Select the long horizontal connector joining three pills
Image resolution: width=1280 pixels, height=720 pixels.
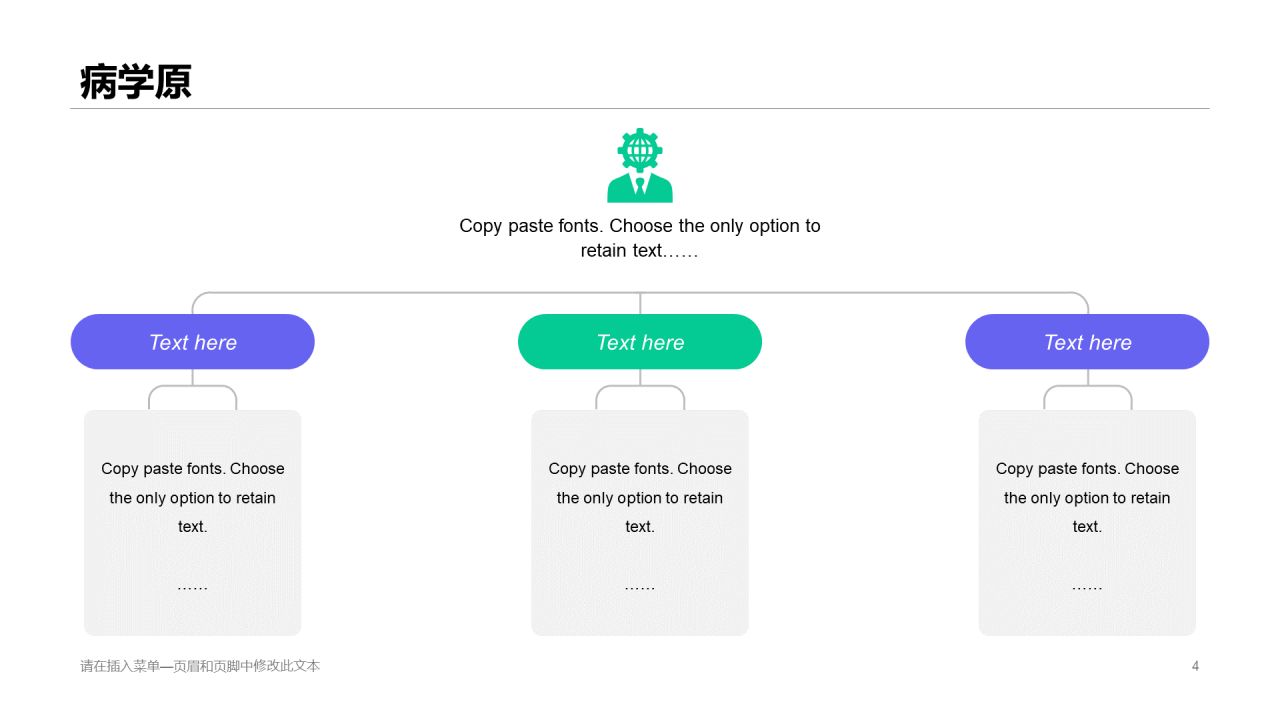(640, 293)
